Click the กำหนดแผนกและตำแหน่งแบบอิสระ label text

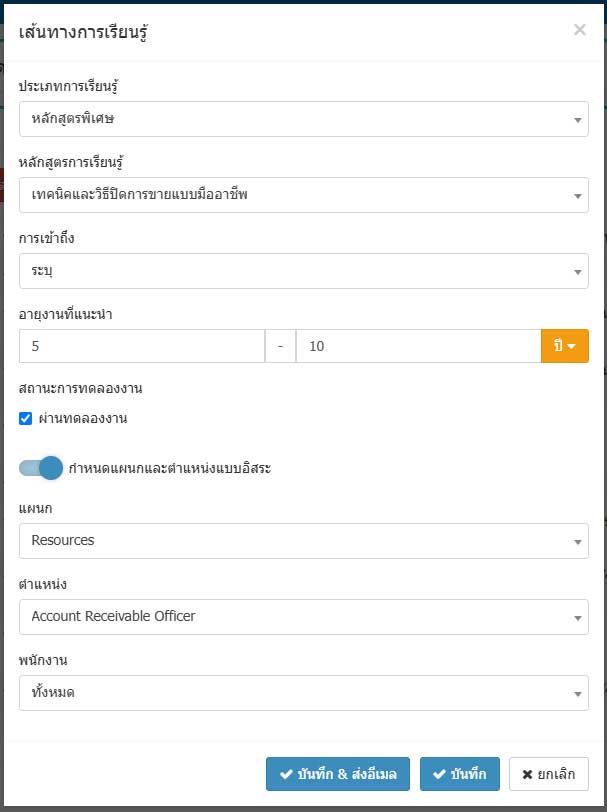point(170,469)
